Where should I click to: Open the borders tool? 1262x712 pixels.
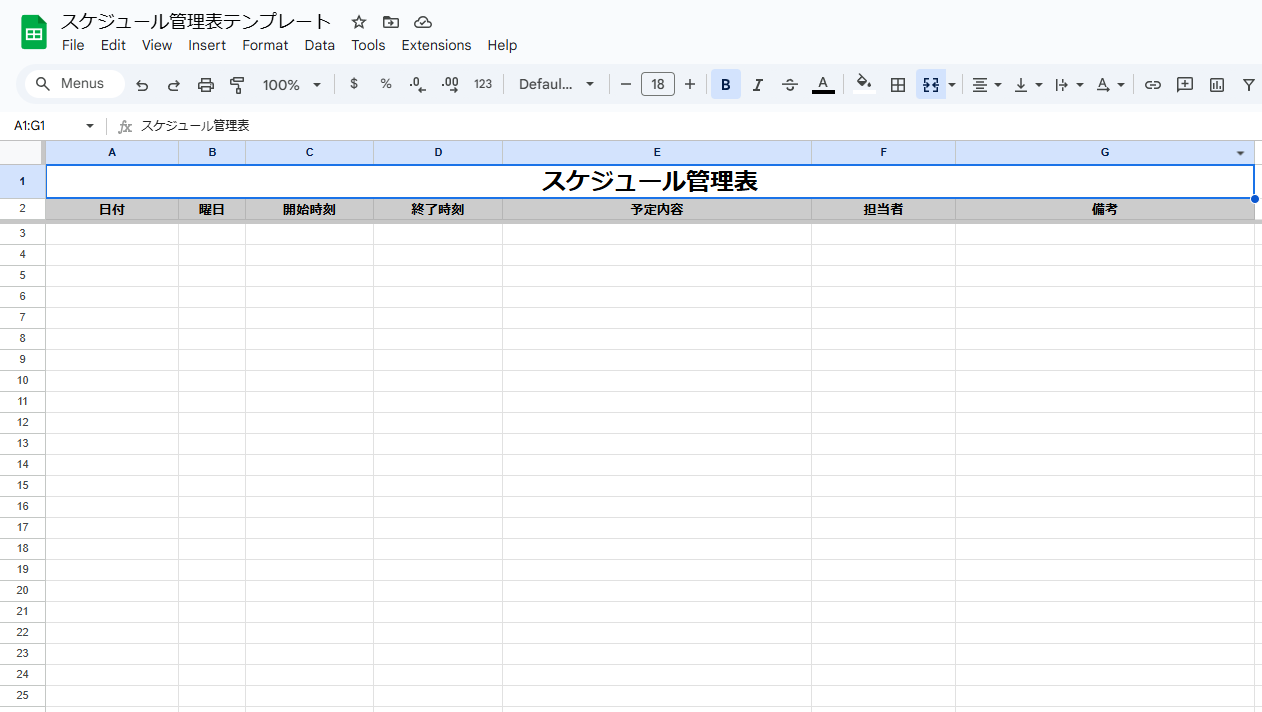898,85
